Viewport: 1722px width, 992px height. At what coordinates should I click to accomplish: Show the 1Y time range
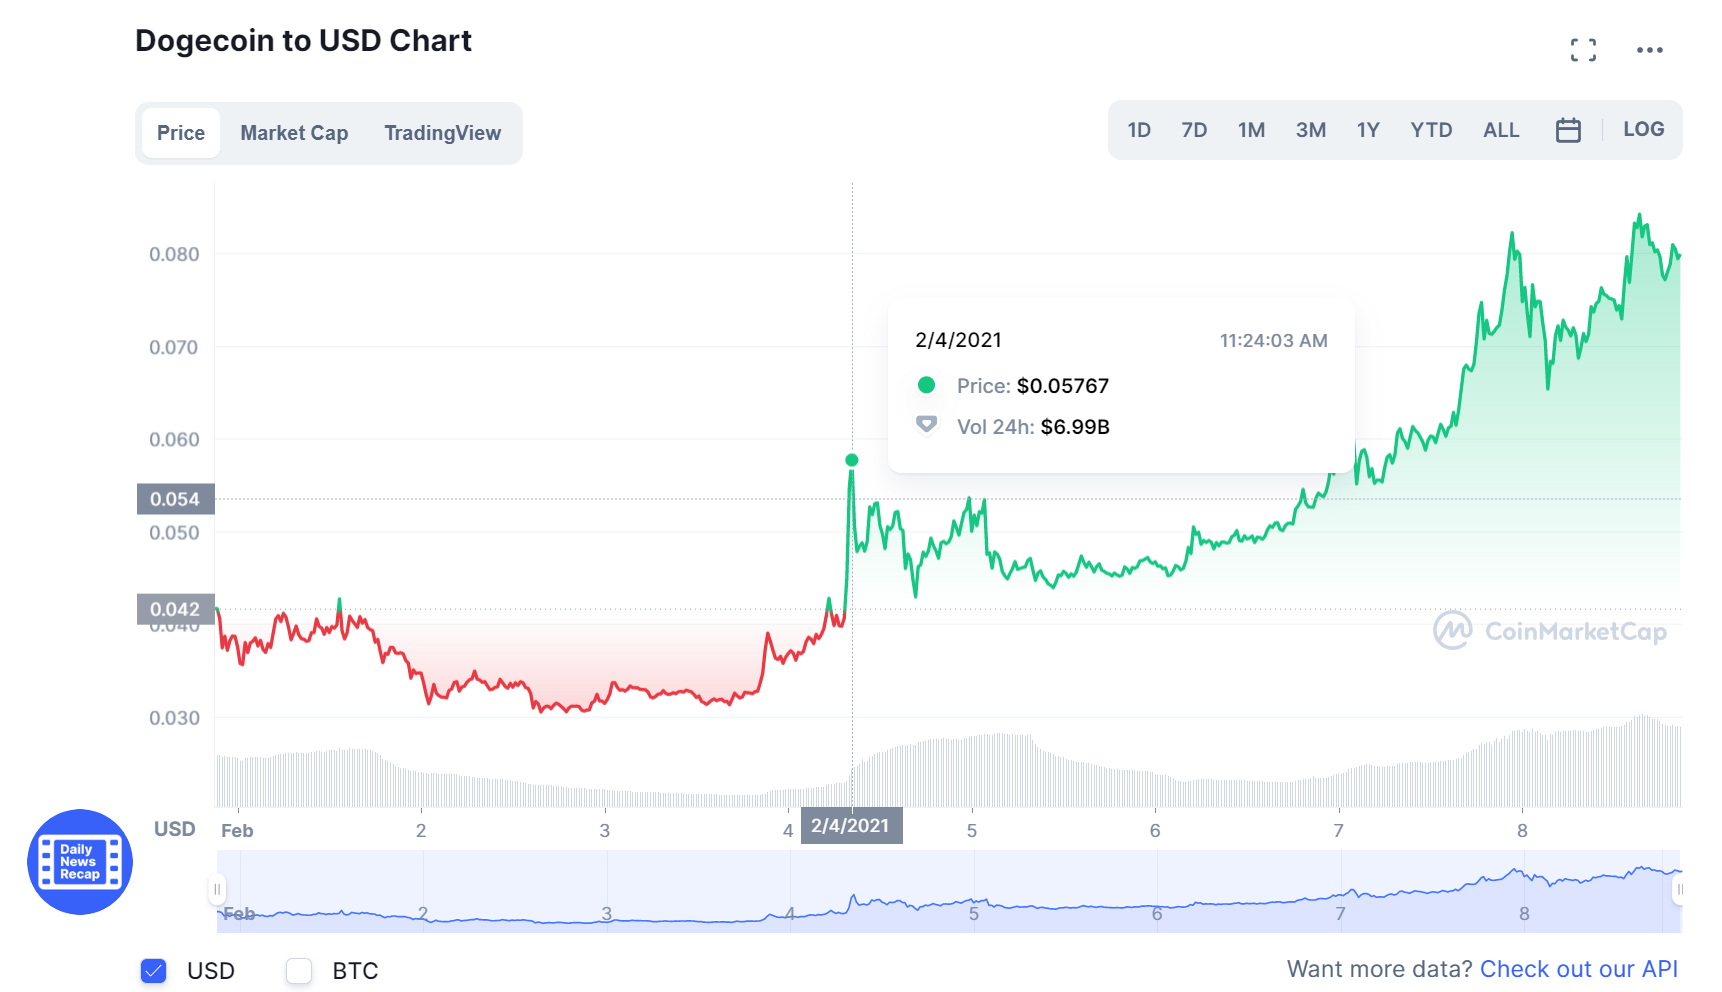click(1368, 130)
